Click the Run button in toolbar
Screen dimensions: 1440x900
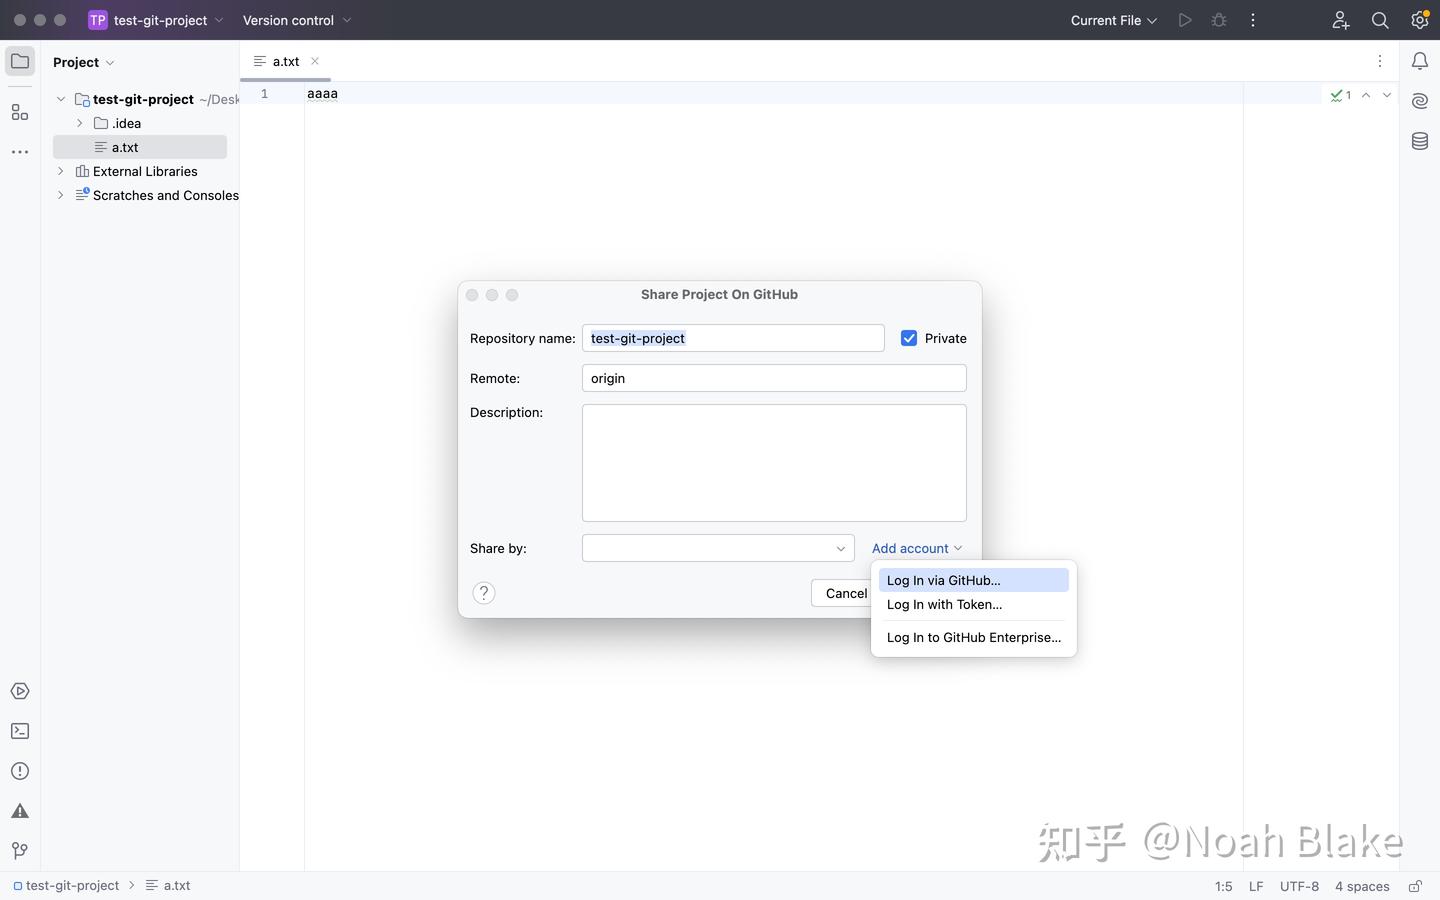[x=1185, y=20]
